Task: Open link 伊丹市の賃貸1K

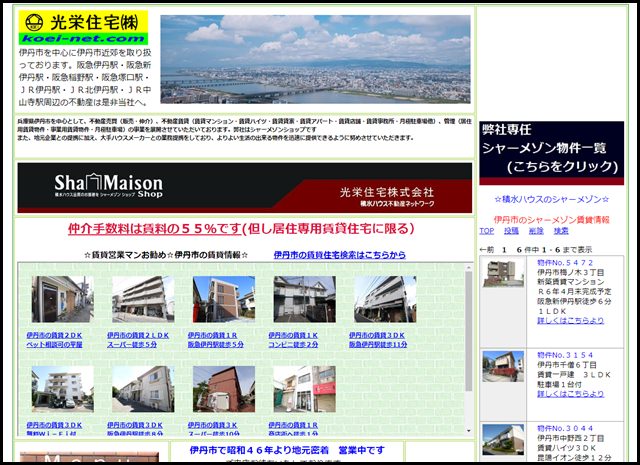Action: pyautogui.click(x=293, y=335)
